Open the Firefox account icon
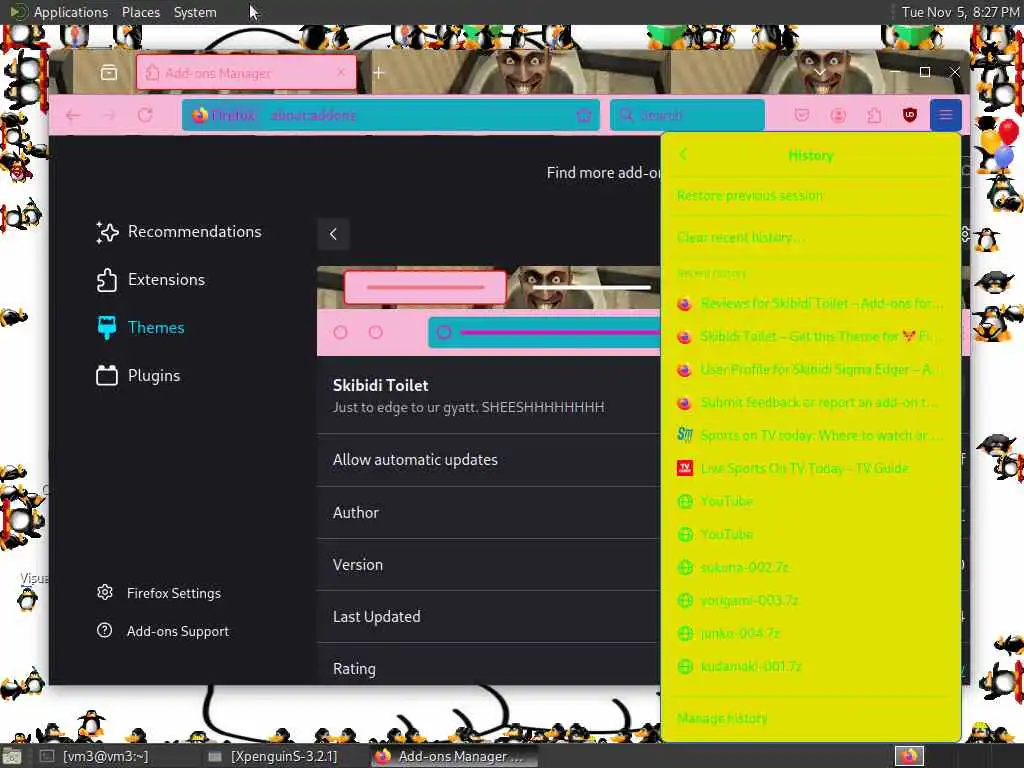The image size is (1024, 768). [838, 116]
